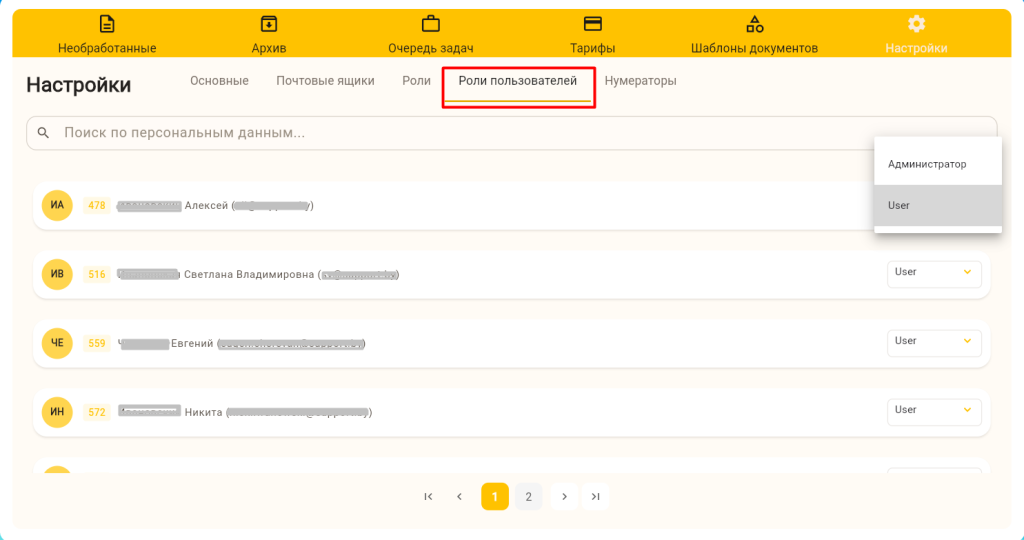Click the search magnifier icon
The image size is (1024, 540).
pos(43,133)
